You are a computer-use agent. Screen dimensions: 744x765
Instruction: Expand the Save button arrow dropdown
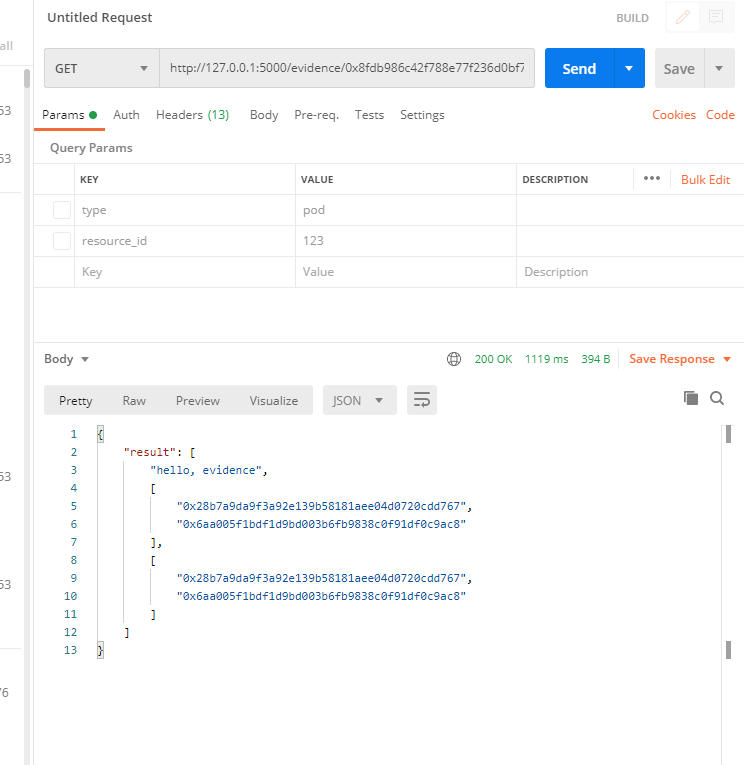point(719,68)
